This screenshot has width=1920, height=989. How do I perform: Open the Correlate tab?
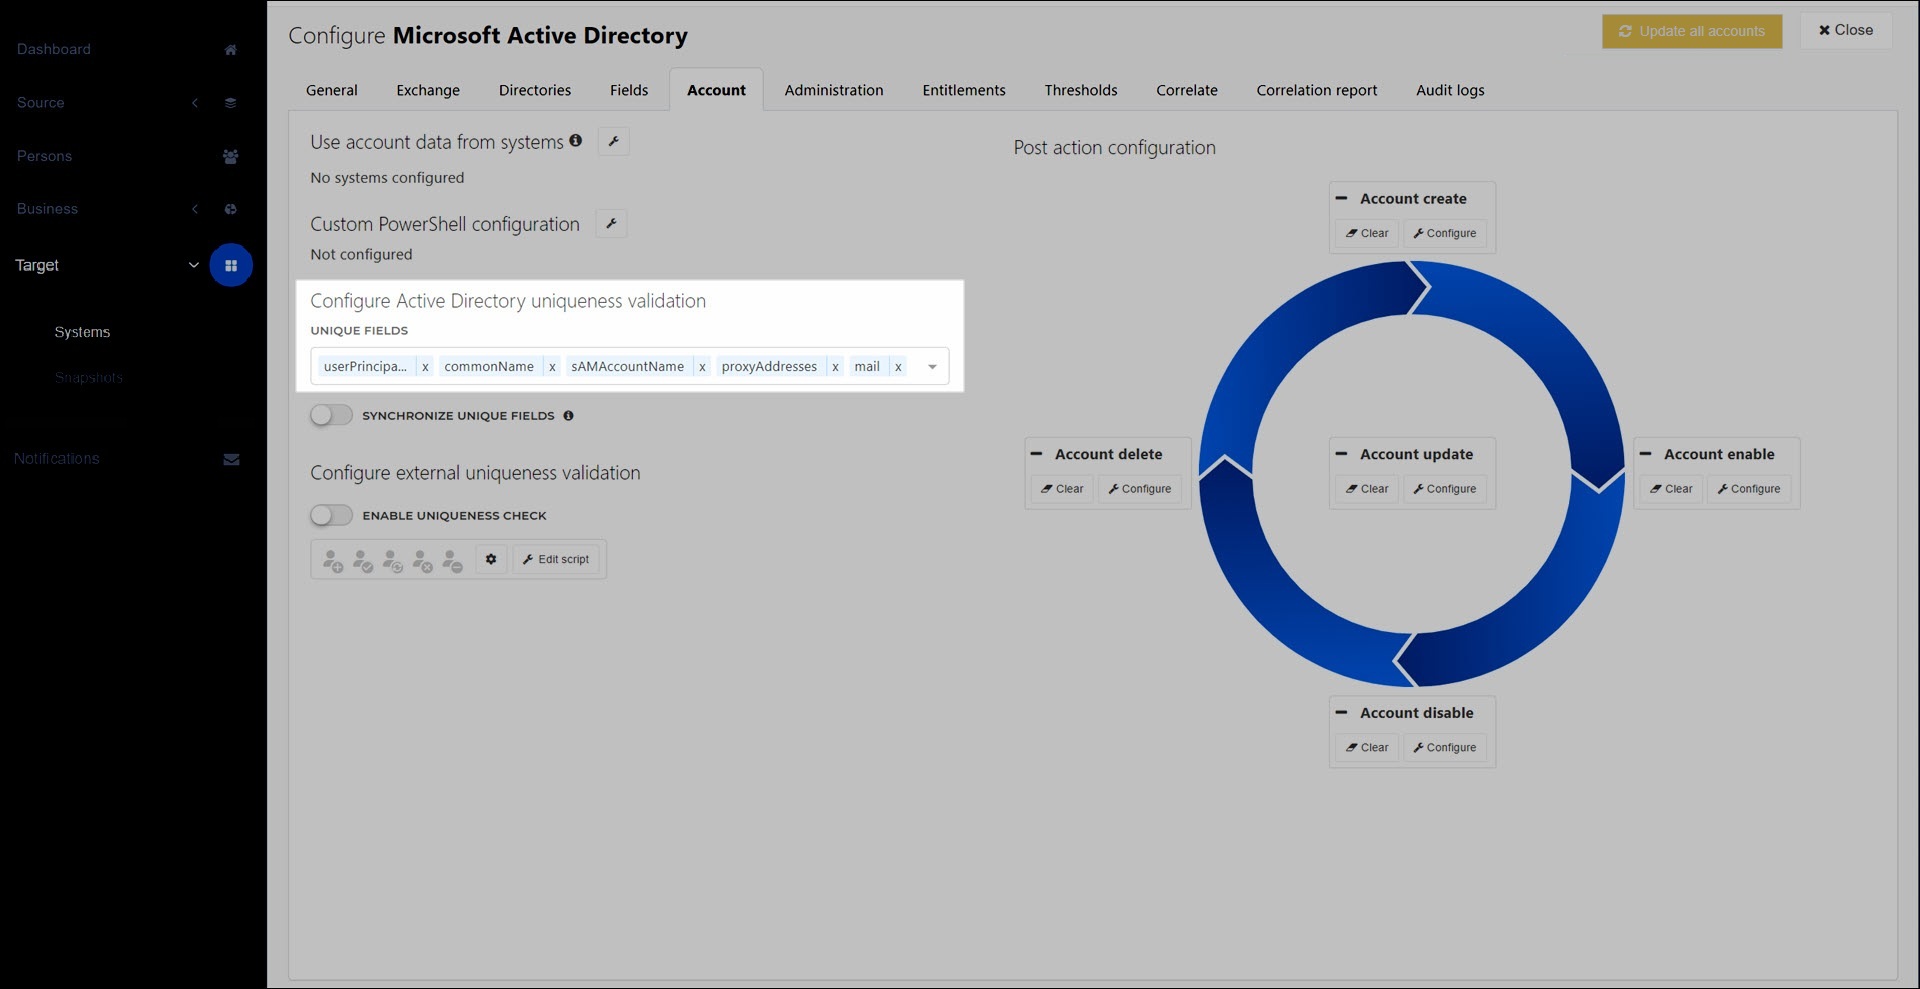[x=1187, y=90]
